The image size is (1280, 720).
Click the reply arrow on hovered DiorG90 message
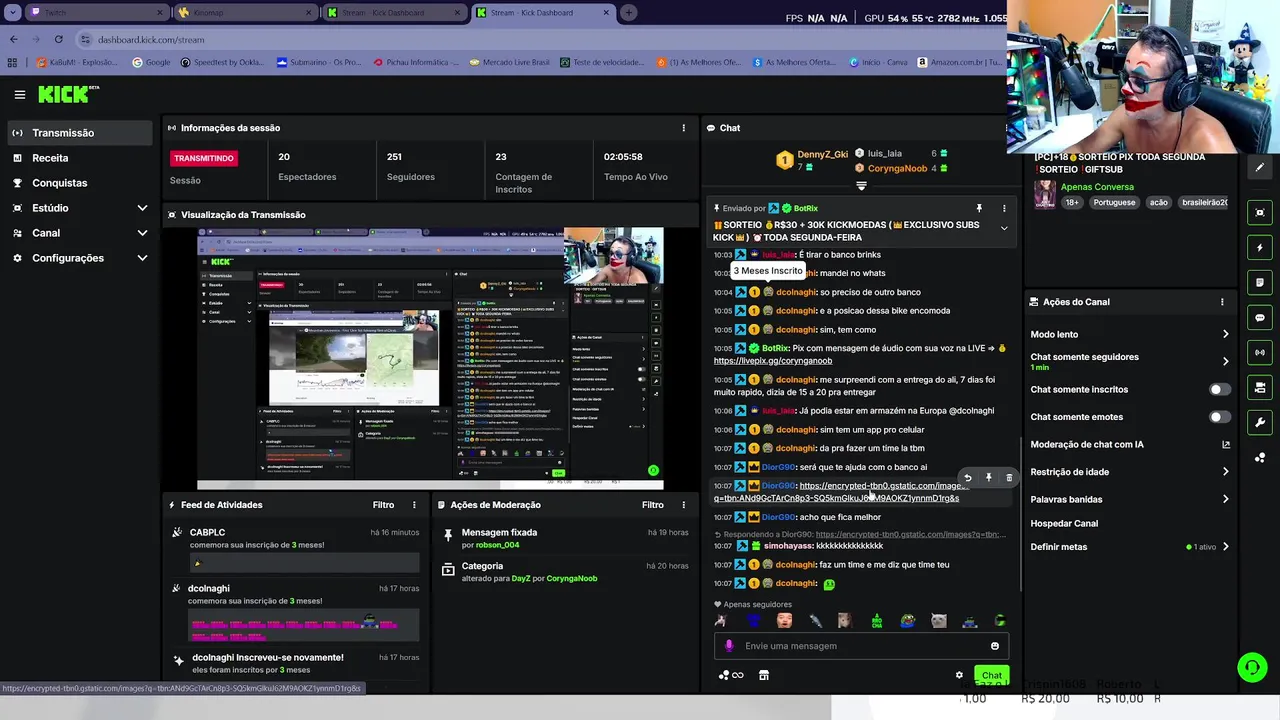point(967,478)
